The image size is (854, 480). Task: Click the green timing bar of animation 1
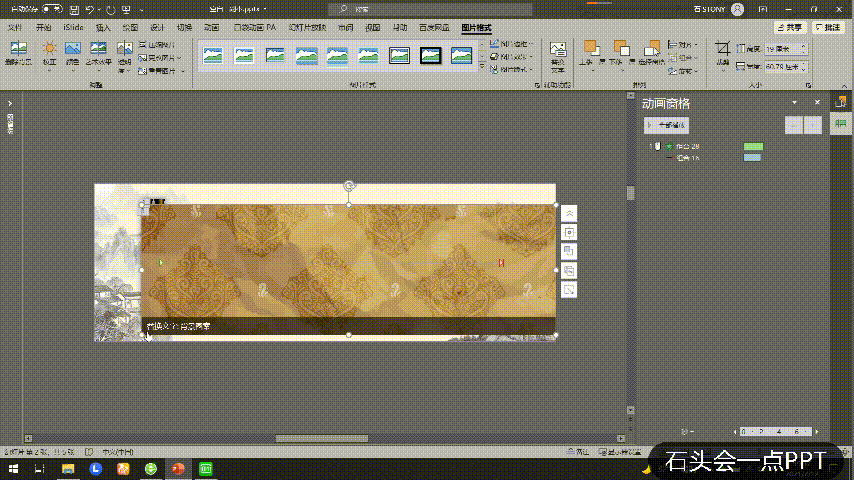coord(753,147)
